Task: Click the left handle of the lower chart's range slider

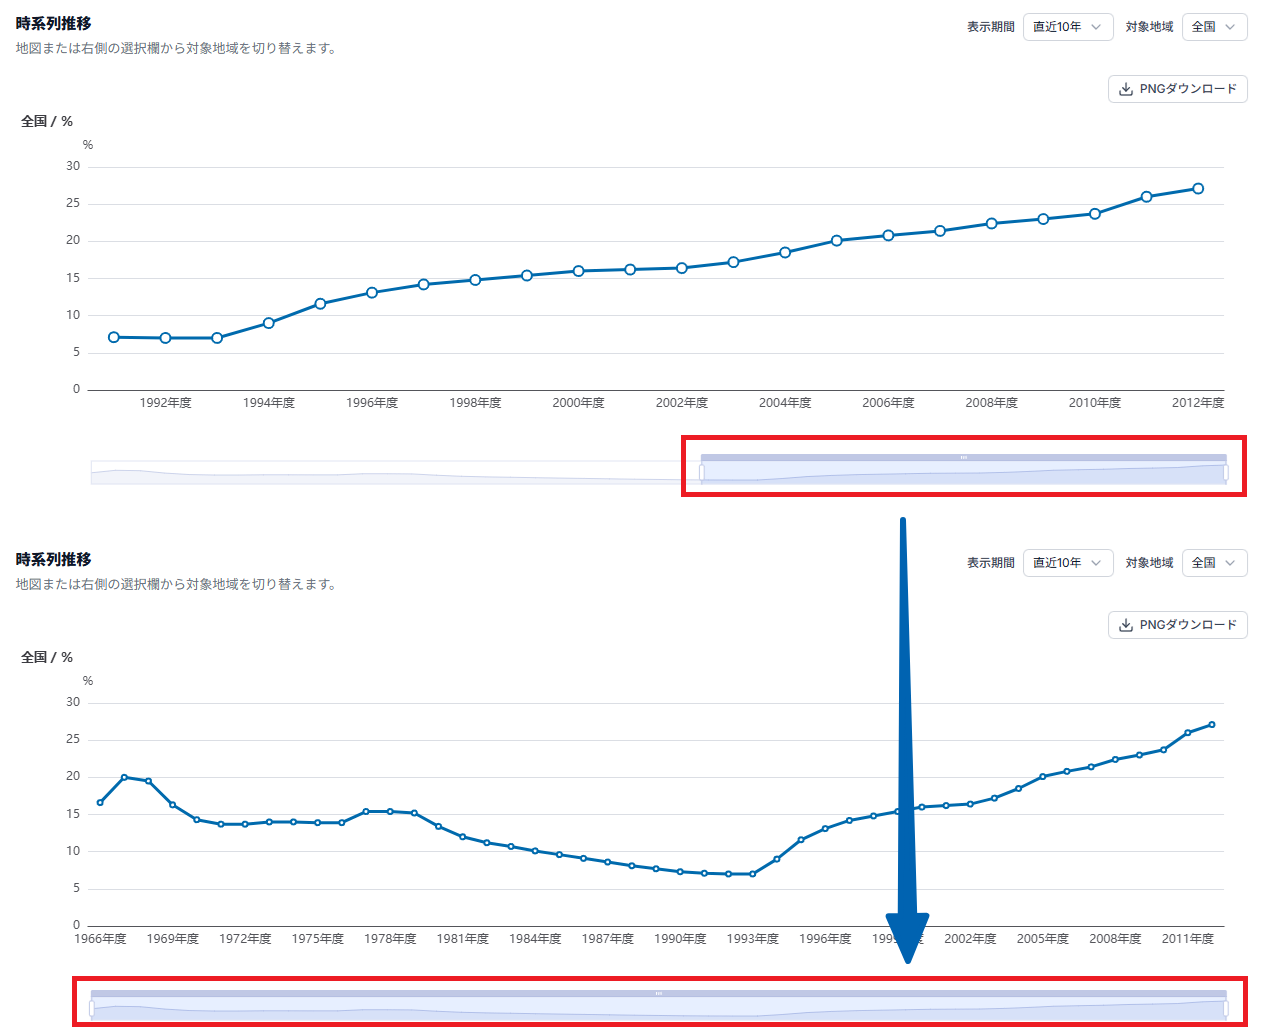Action: pos(92,1009)
